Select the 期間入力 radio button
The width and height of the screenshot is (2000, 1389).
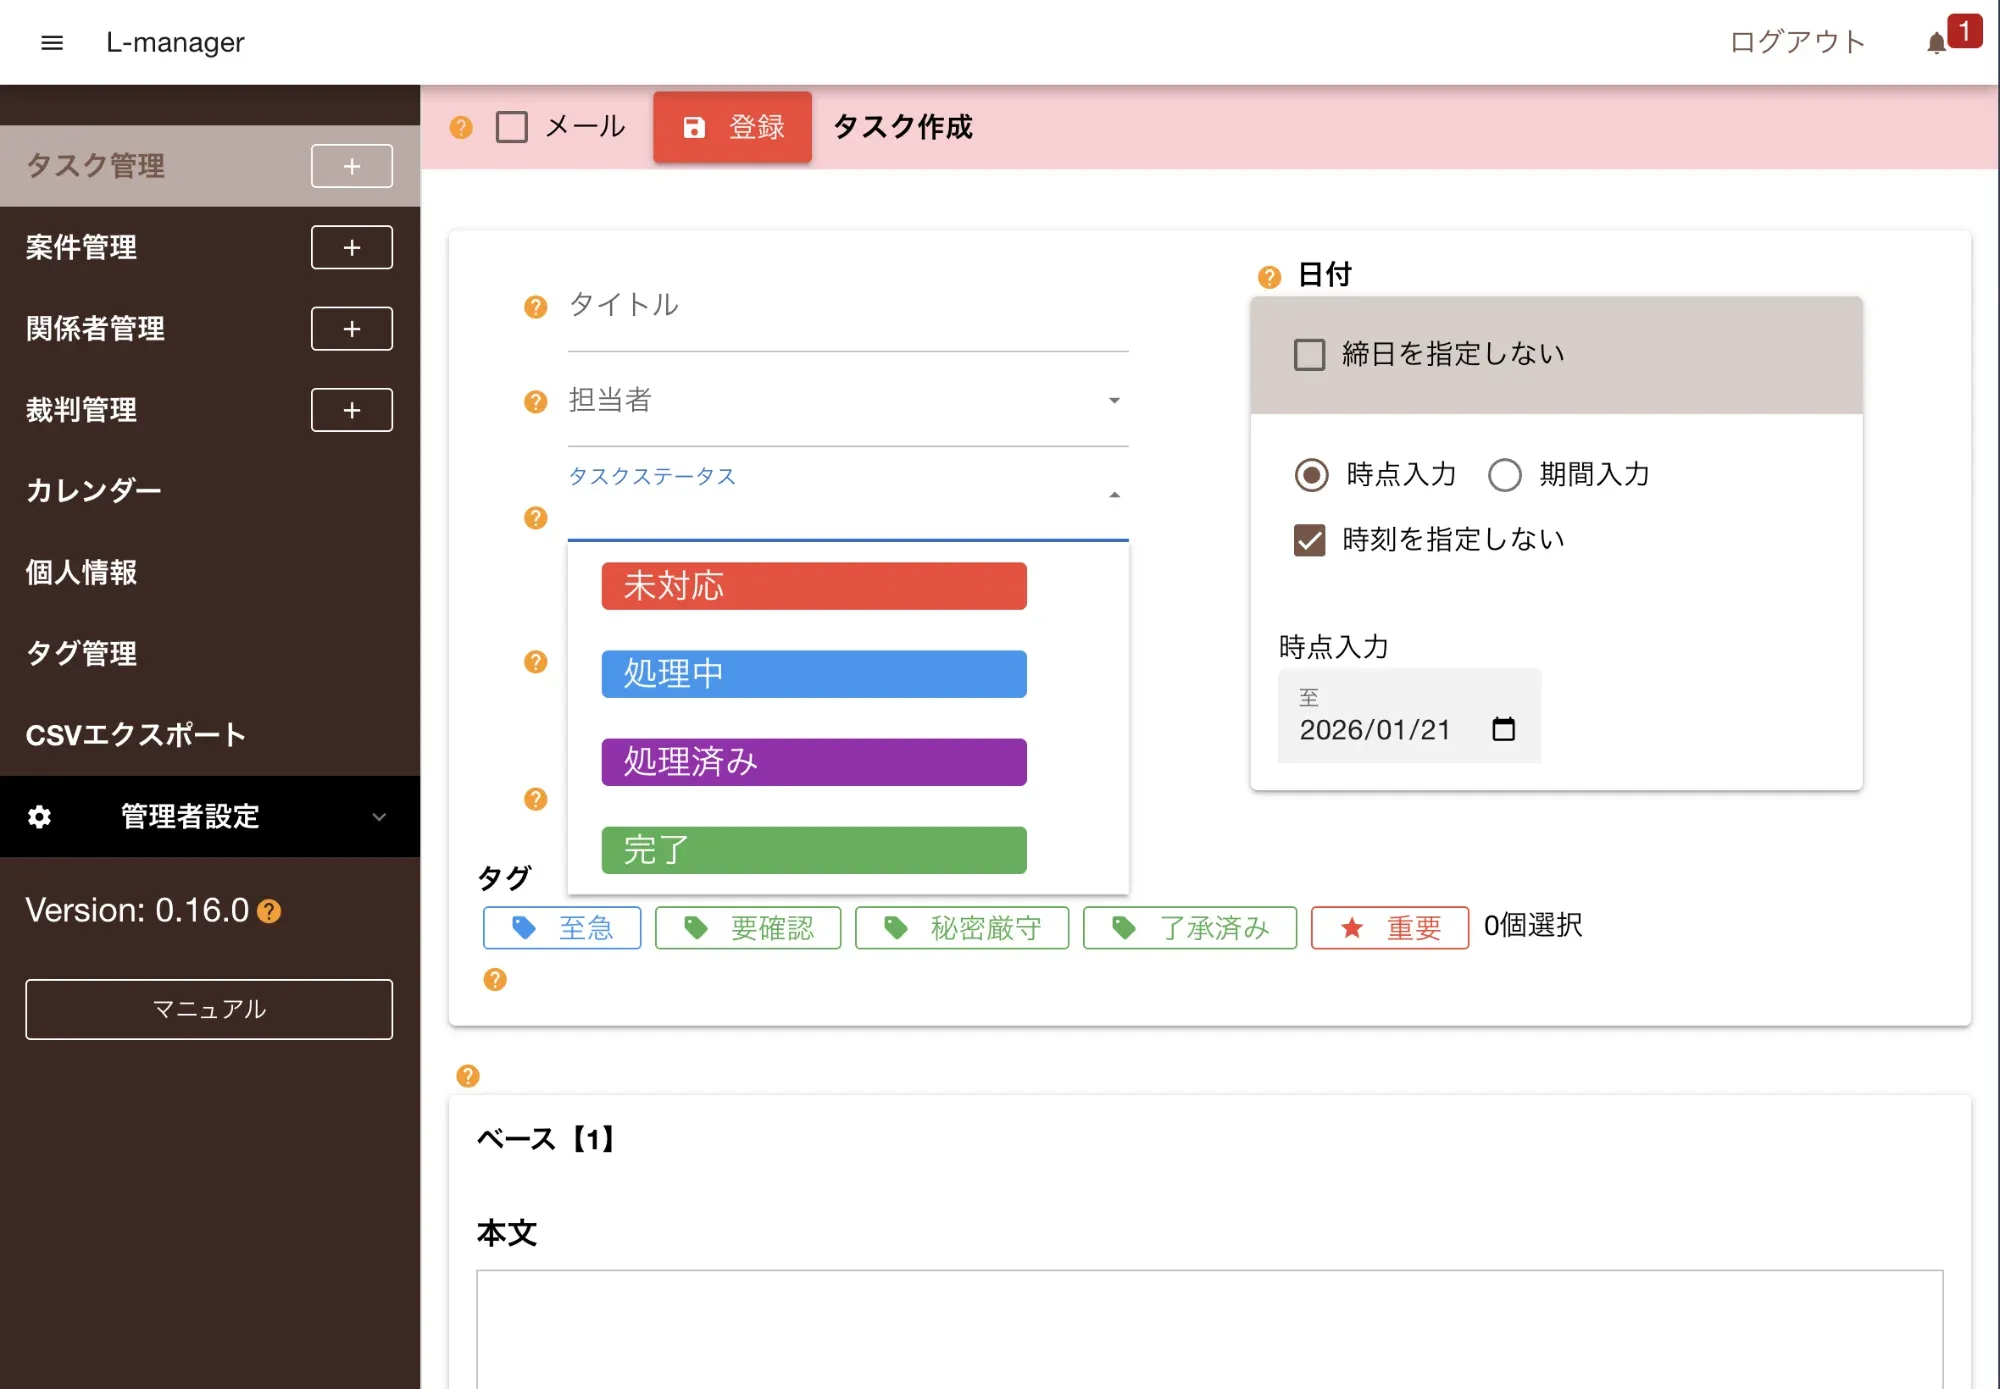pos(1504,474)
